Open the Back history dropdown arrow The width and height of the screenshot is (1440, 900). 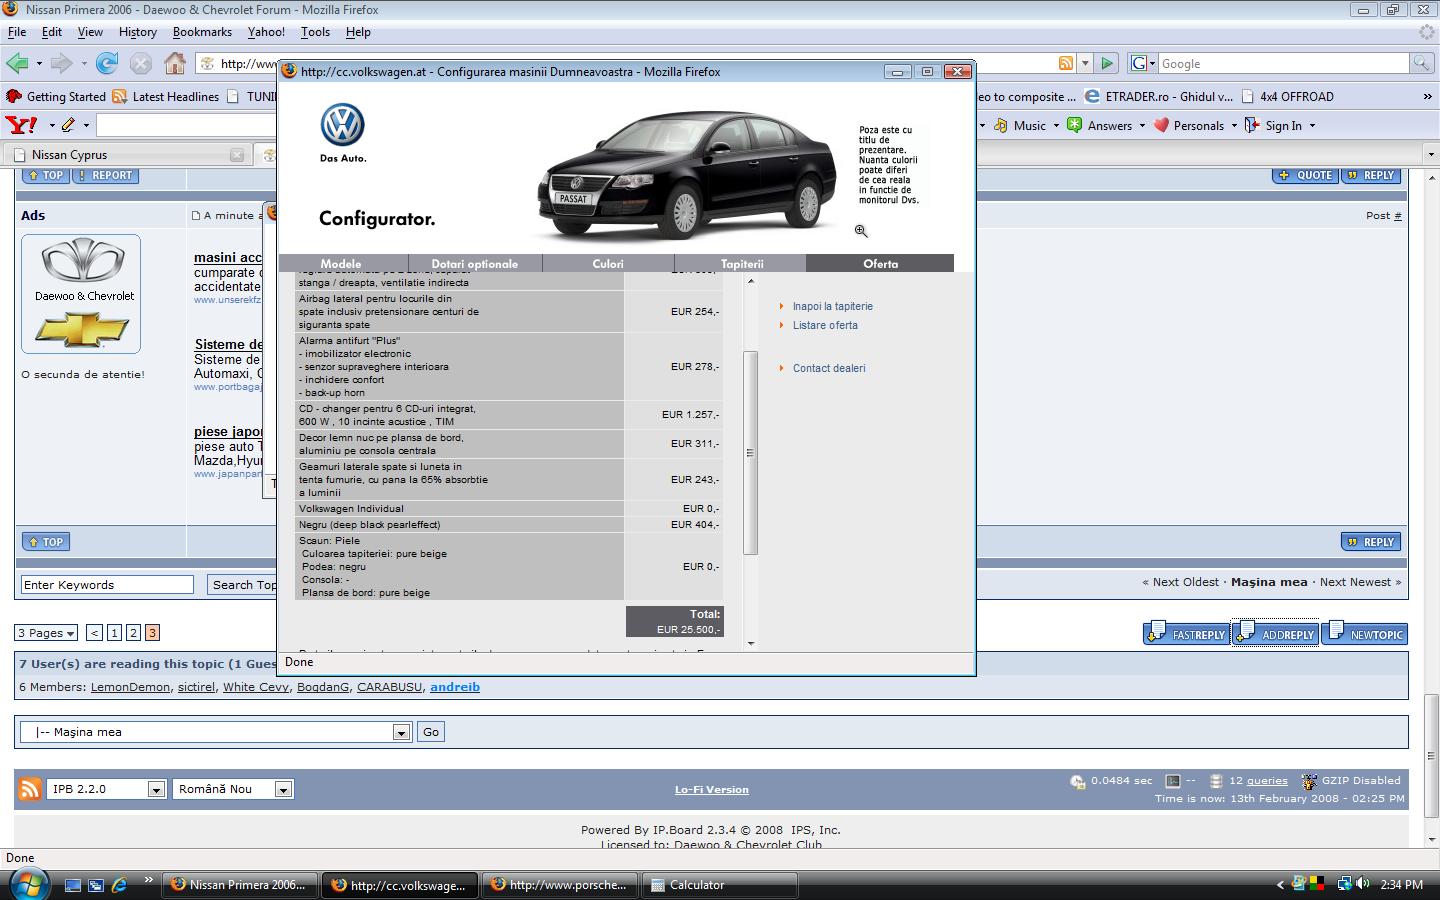[39, 64]
